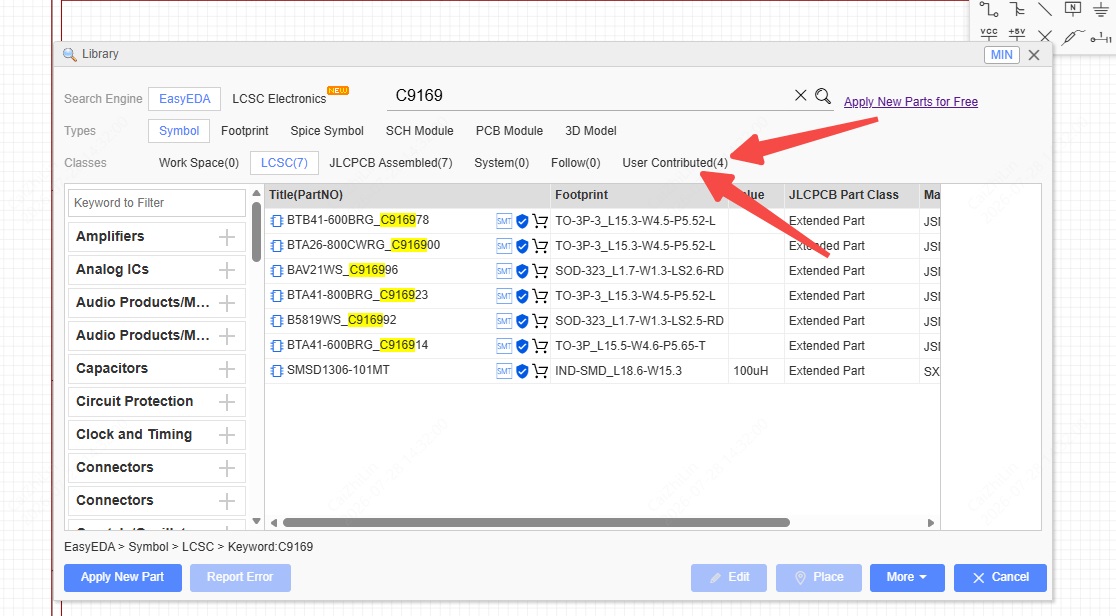
Task: Sort by the Footprint column header
Action: [x=638, y=195]
